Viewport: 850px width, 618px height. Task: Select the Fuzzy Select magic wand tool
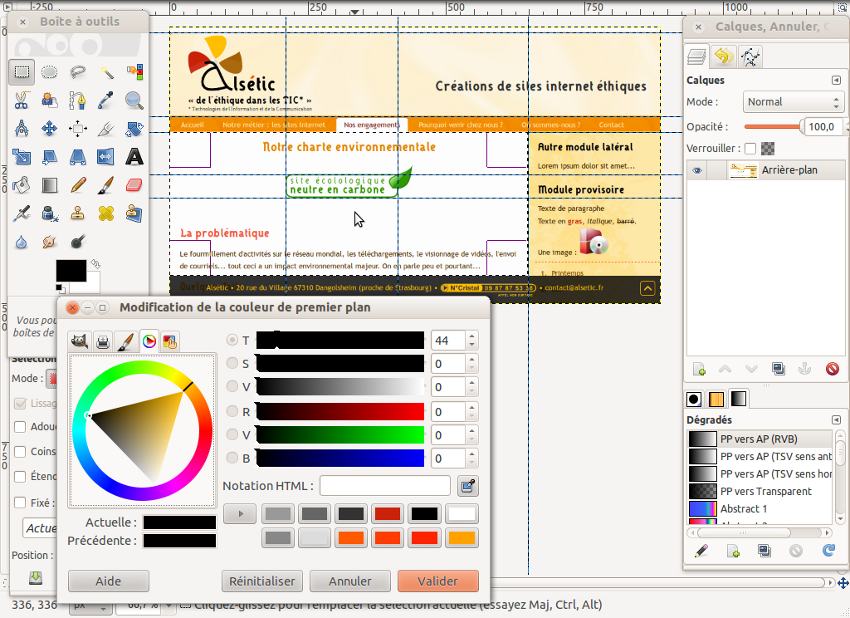pyautogui.click(x=106, y=72)
